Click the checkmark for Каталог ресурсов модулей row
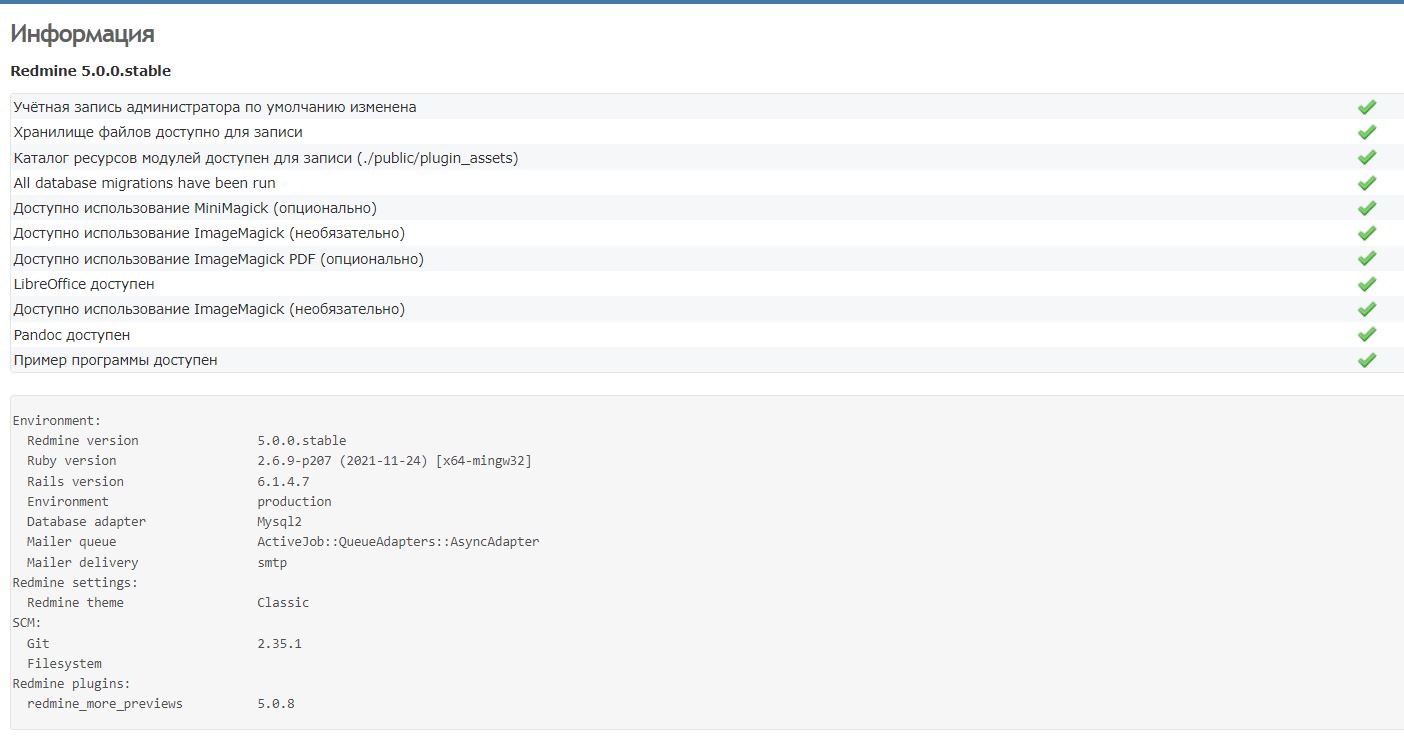 click(x=1367, y=158)
